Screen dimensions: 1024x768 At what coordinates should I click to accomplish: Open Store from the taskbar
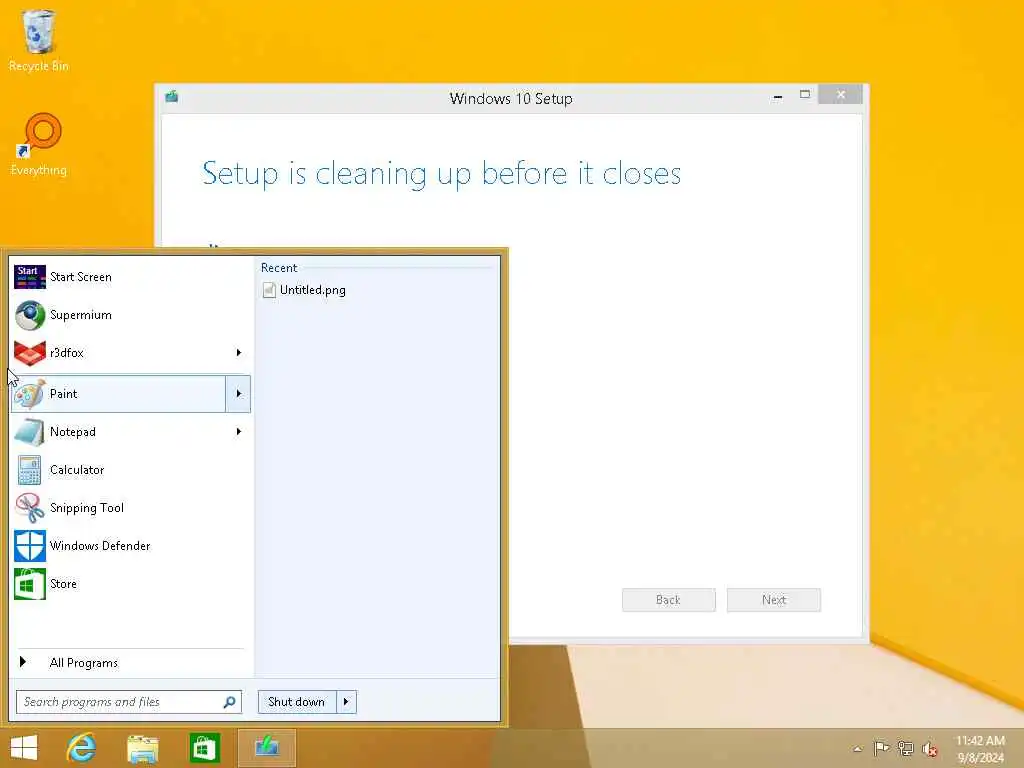click(x=204, y=748)
